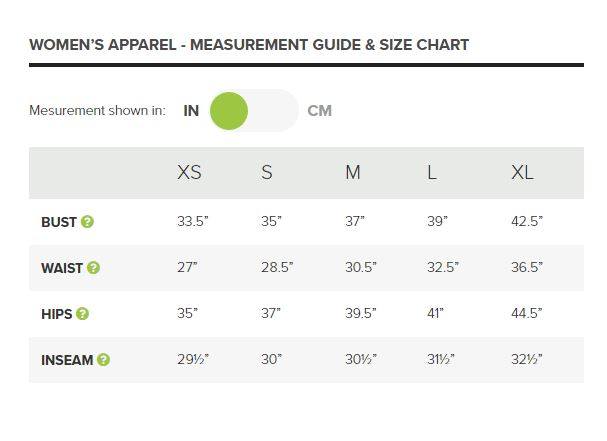This screenshot has height=441, width=607.
Task: Show the INSEAM measuring tip icon
Action: (x=104, y=360)
